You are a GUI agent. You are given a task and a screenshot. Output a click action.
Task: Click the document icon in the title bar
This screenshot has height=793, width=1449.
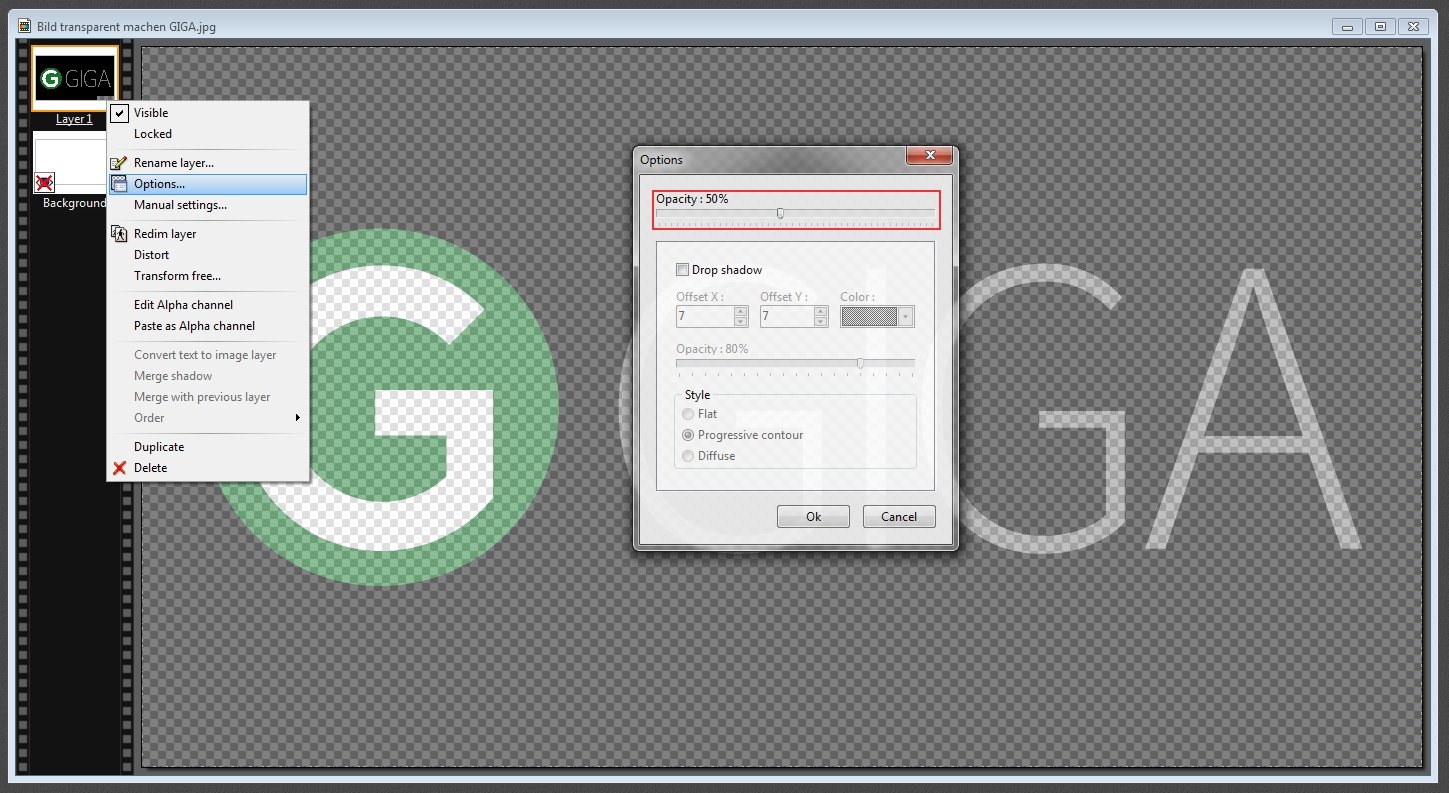click(x=24, y=26)
